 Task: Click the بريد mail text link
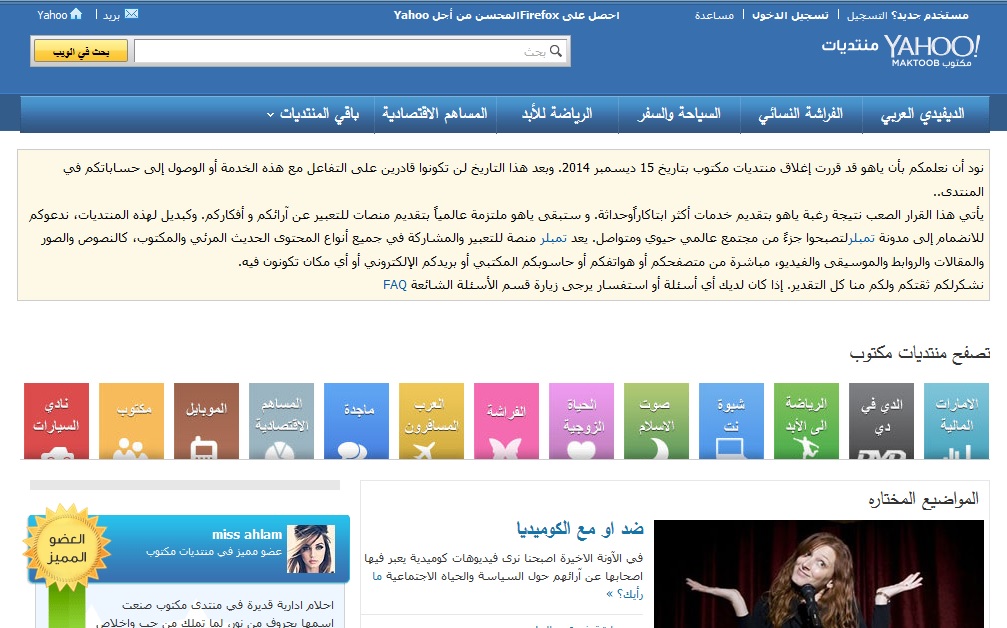(x=112, y=15)
